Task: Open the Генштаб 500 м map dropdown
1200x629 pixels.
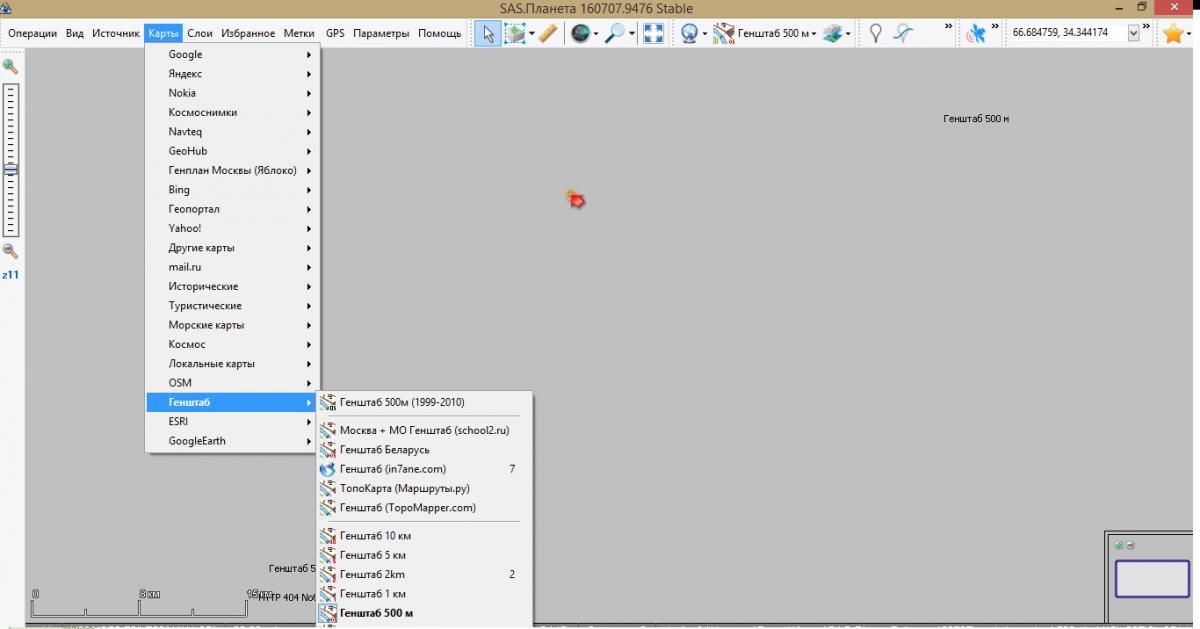Action: pyautogui.click(x=766, y=34)
